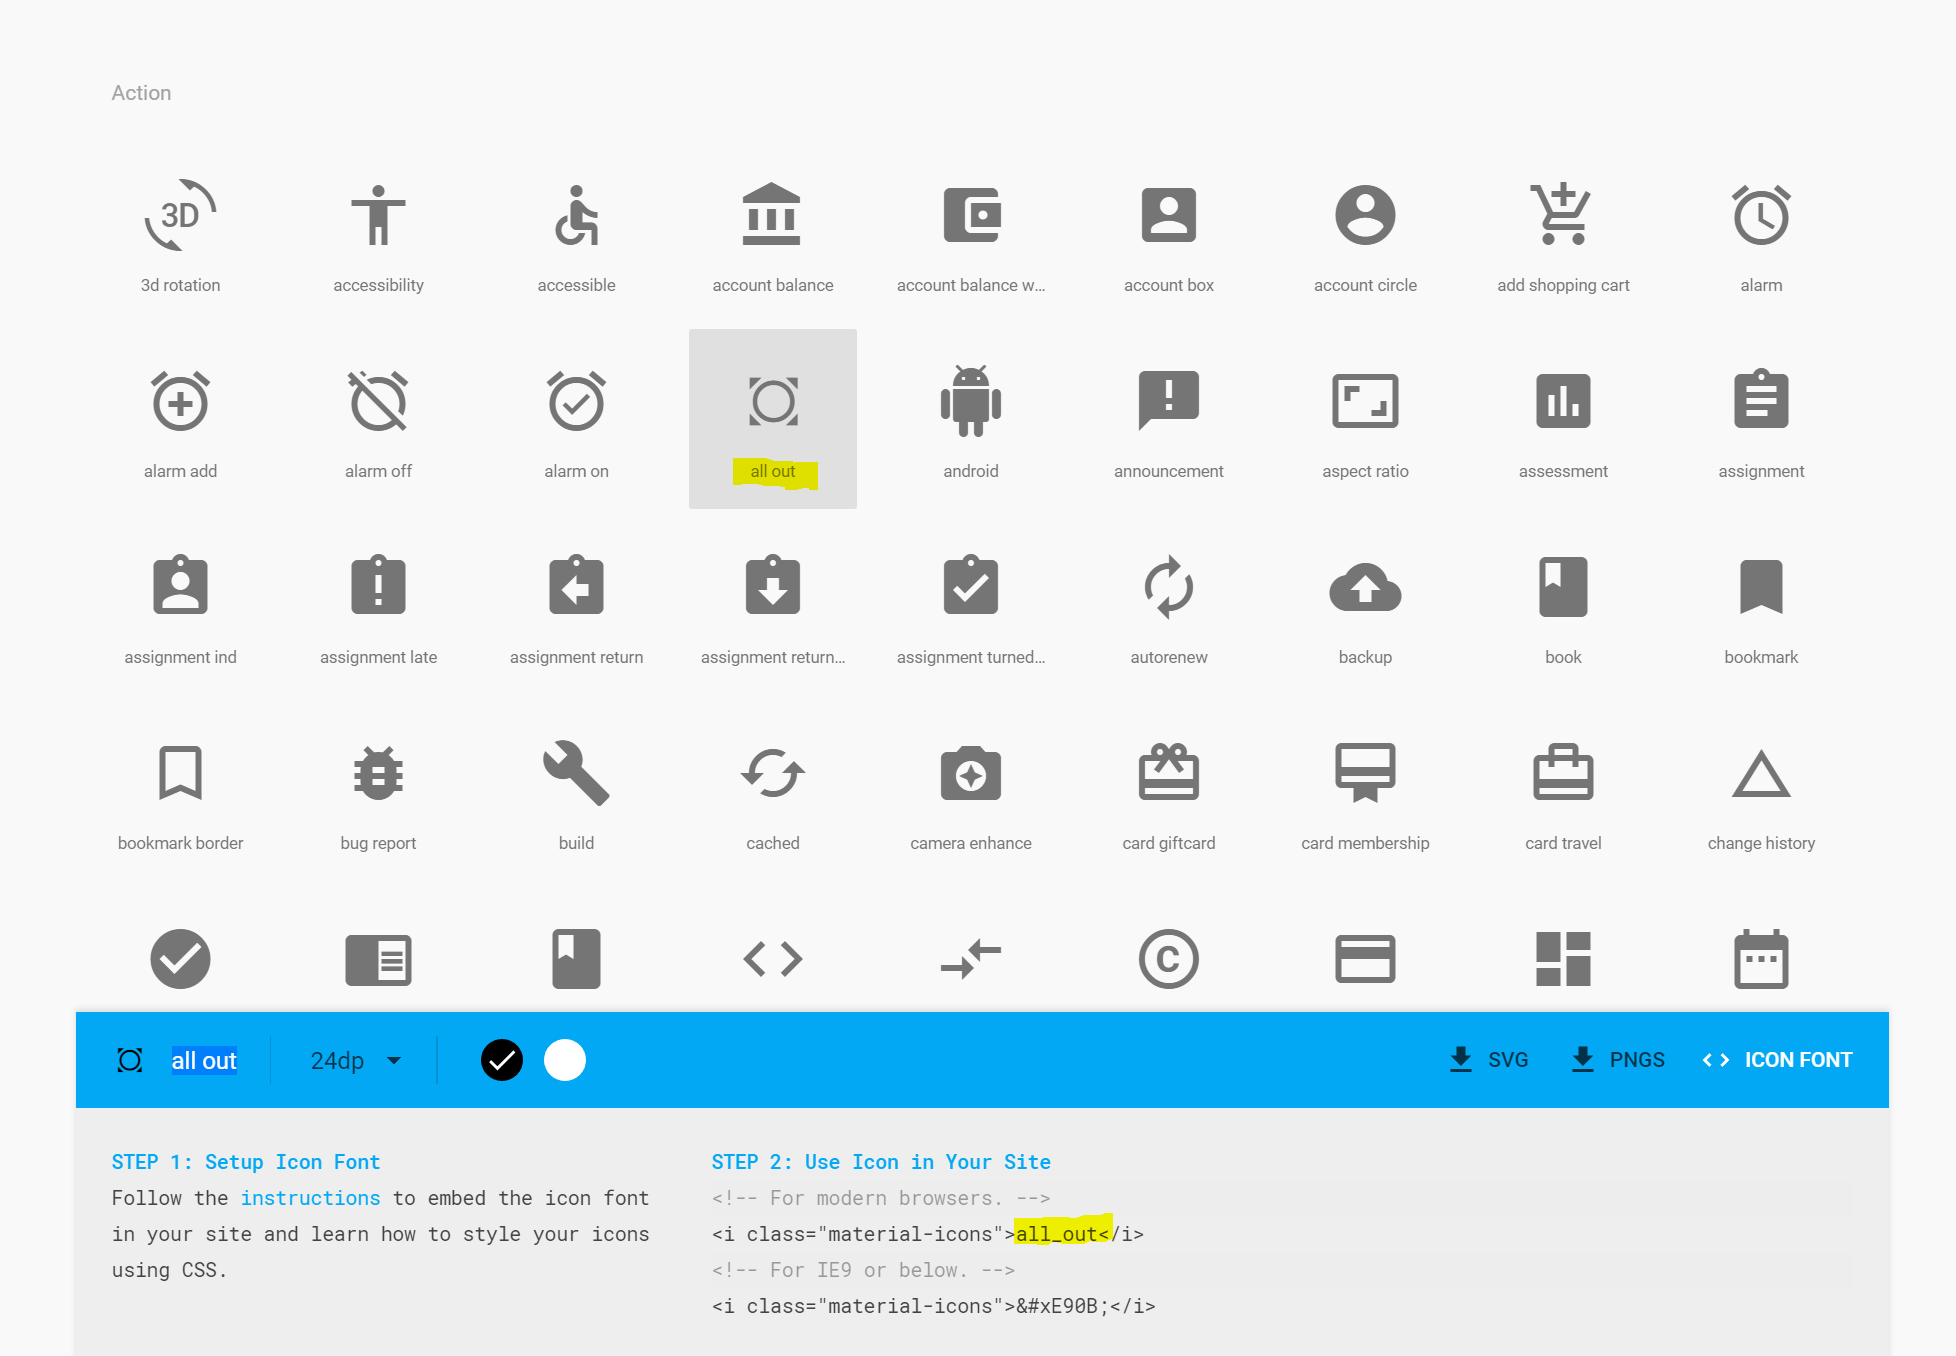Screen dimensions: 1956x1356
Task: Select the currently highlighted all out icon
Action: coord(772,402)
